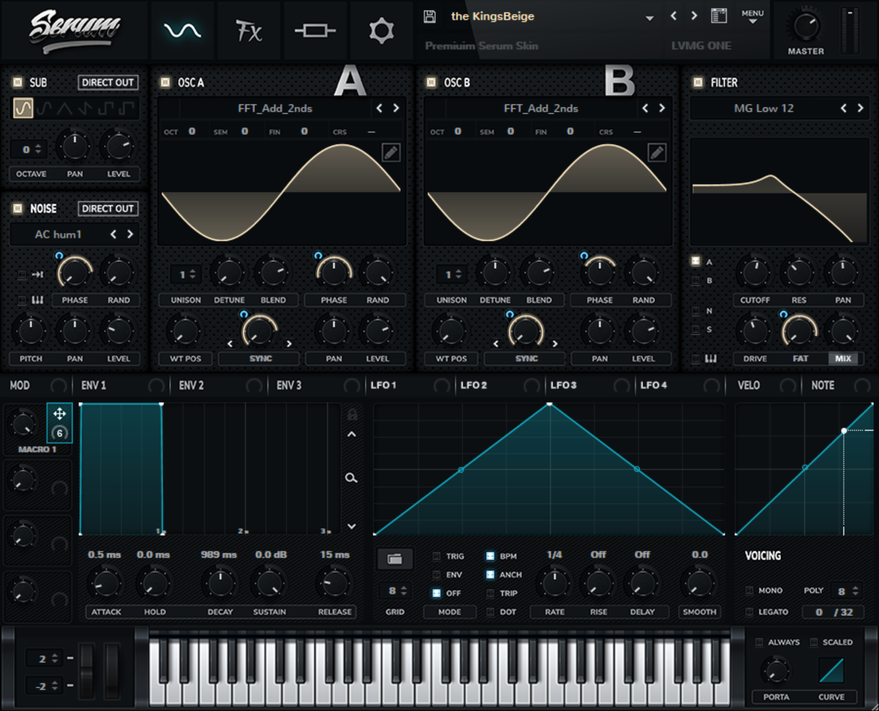
Task: Select next noise sample after AC hum1
Action: pos(130,234)
